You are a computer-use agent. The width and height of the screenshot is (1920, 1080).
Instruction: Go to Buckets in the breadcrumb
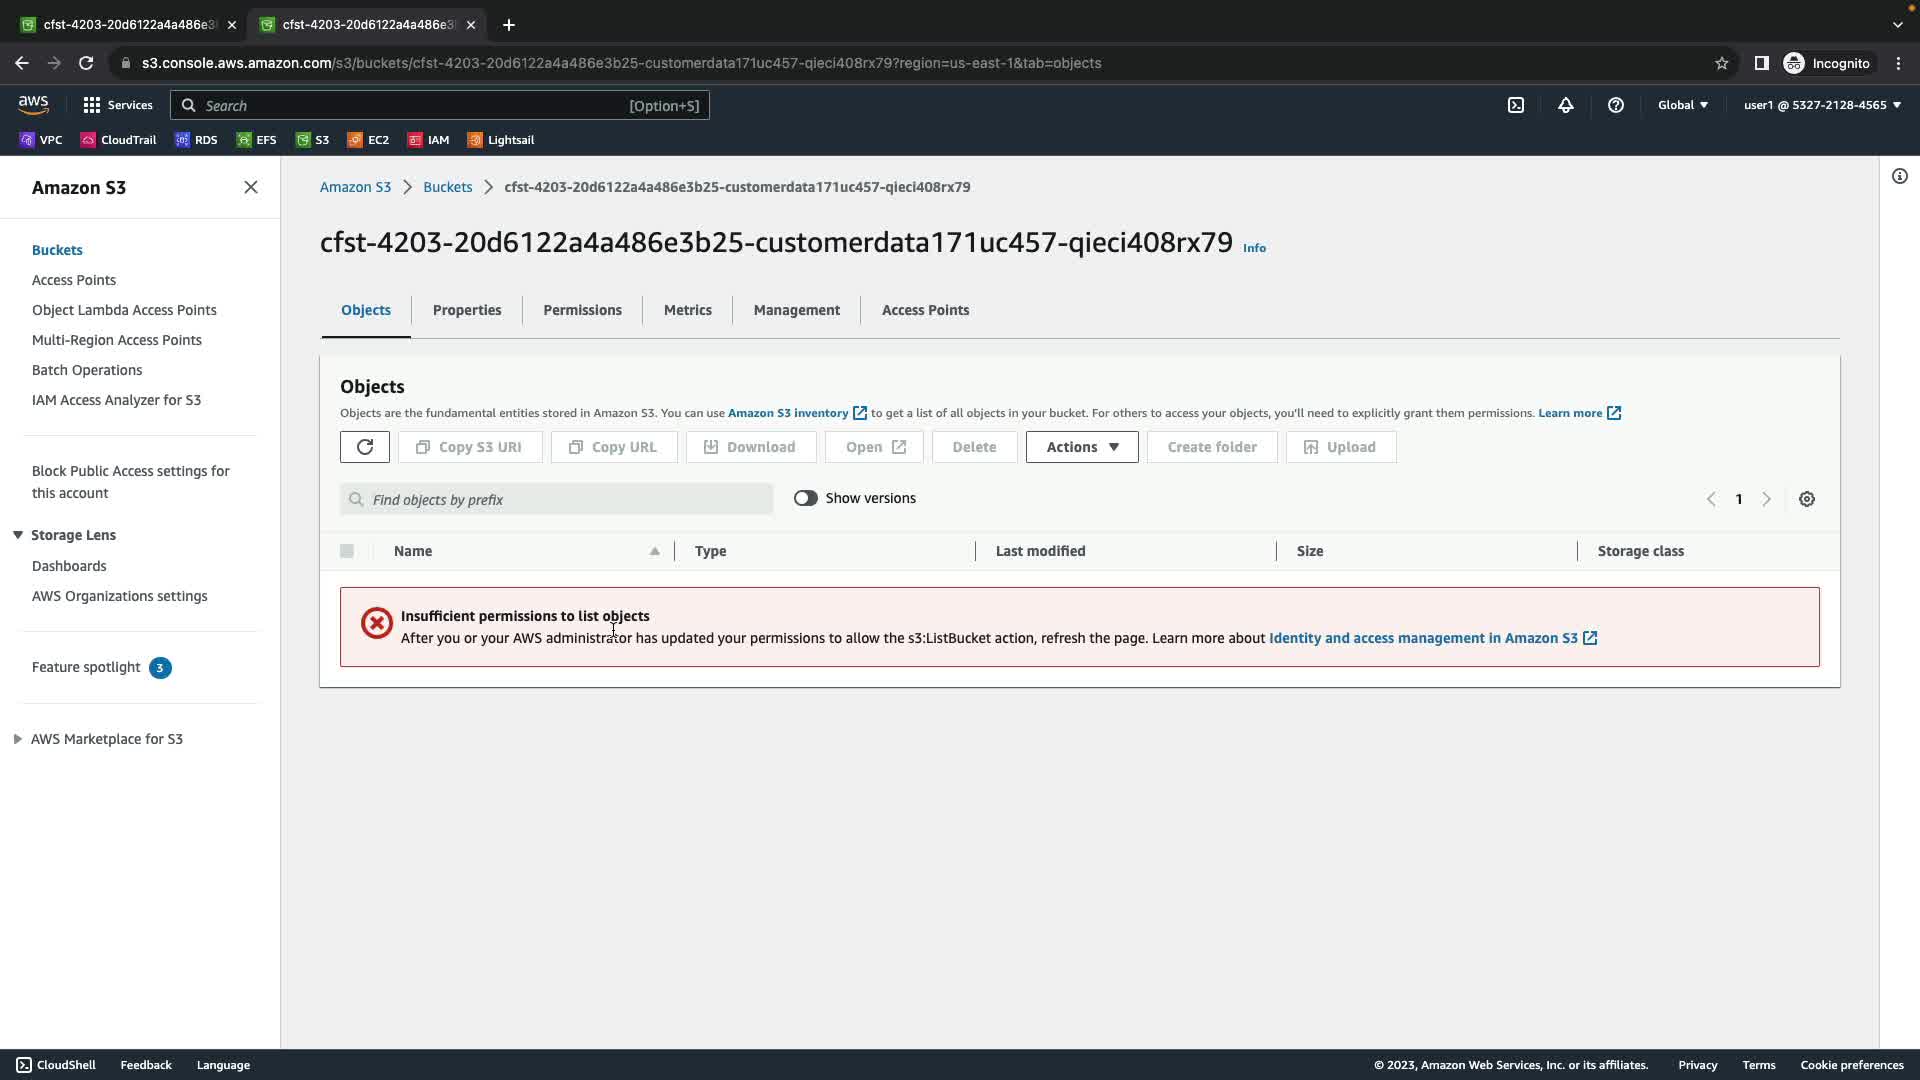coord(447,187)
